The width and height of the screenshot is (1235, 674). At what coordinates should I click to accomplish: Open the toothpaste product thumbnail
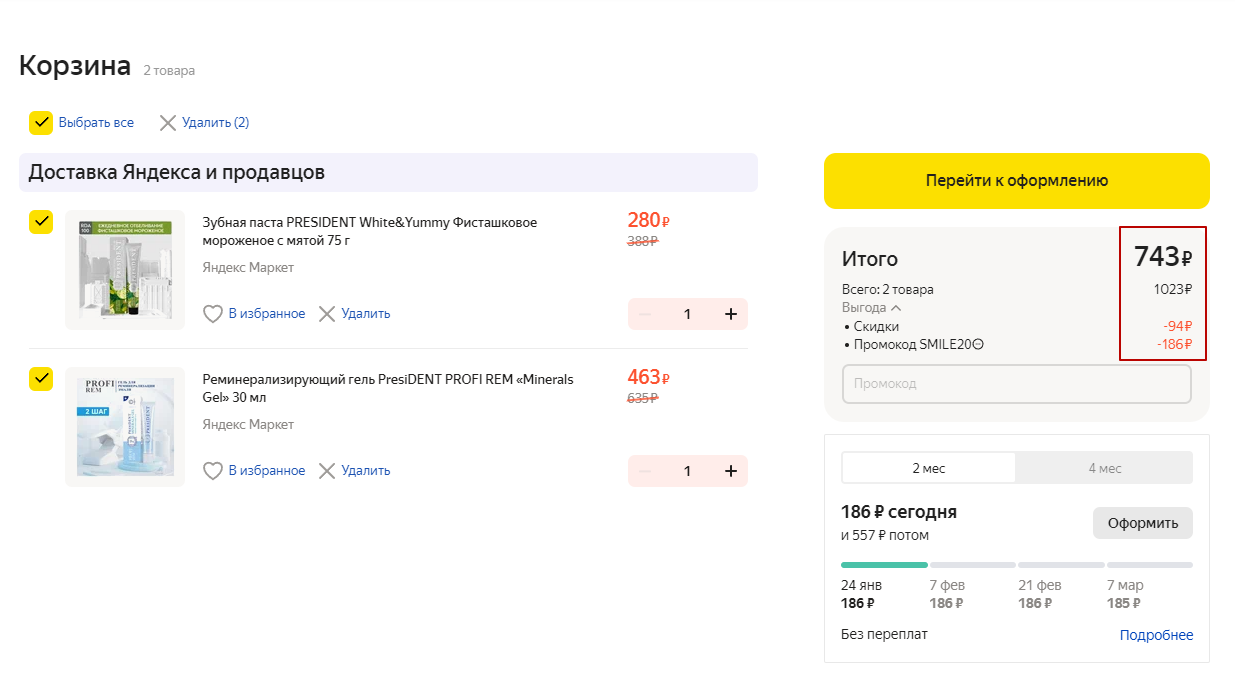pyautogui.click(x=125, y=269)
